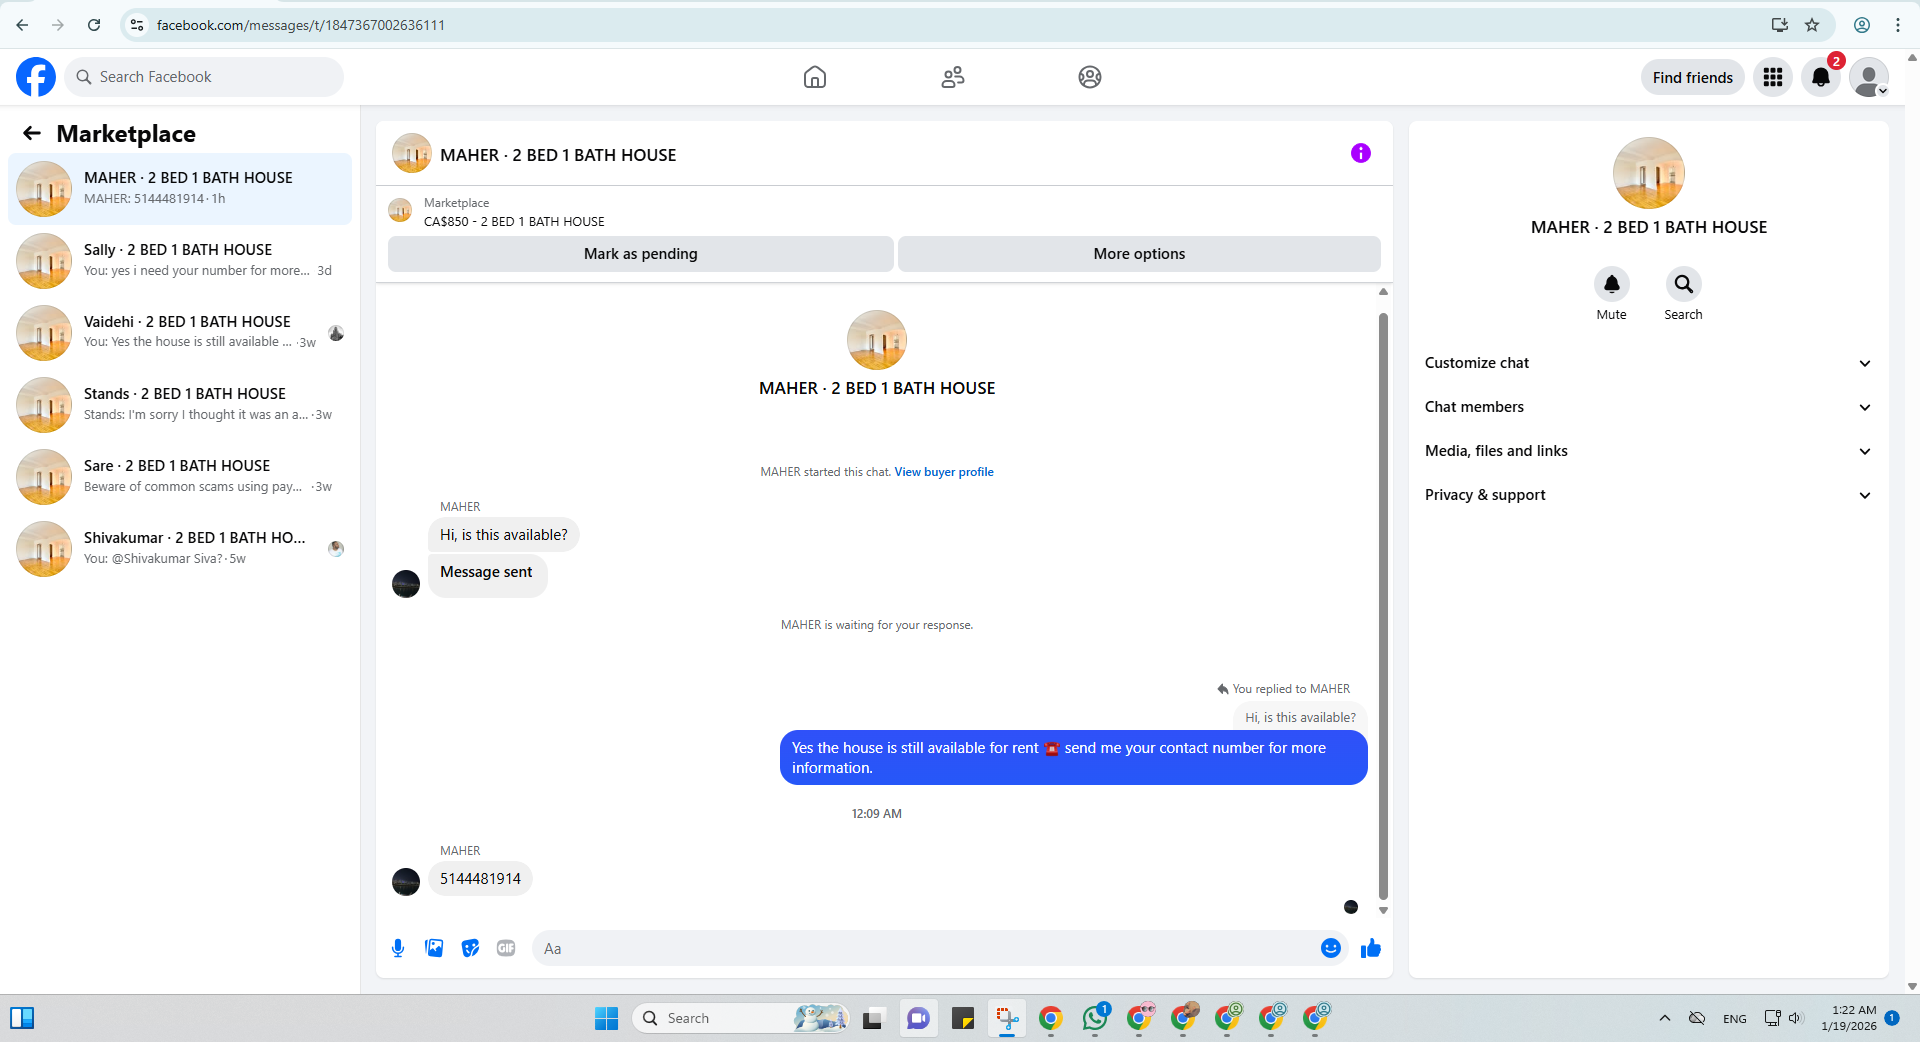The width and height of the screenshot is (1920, 1042).
Task: View site information icon in address bar
Action: 137,25
